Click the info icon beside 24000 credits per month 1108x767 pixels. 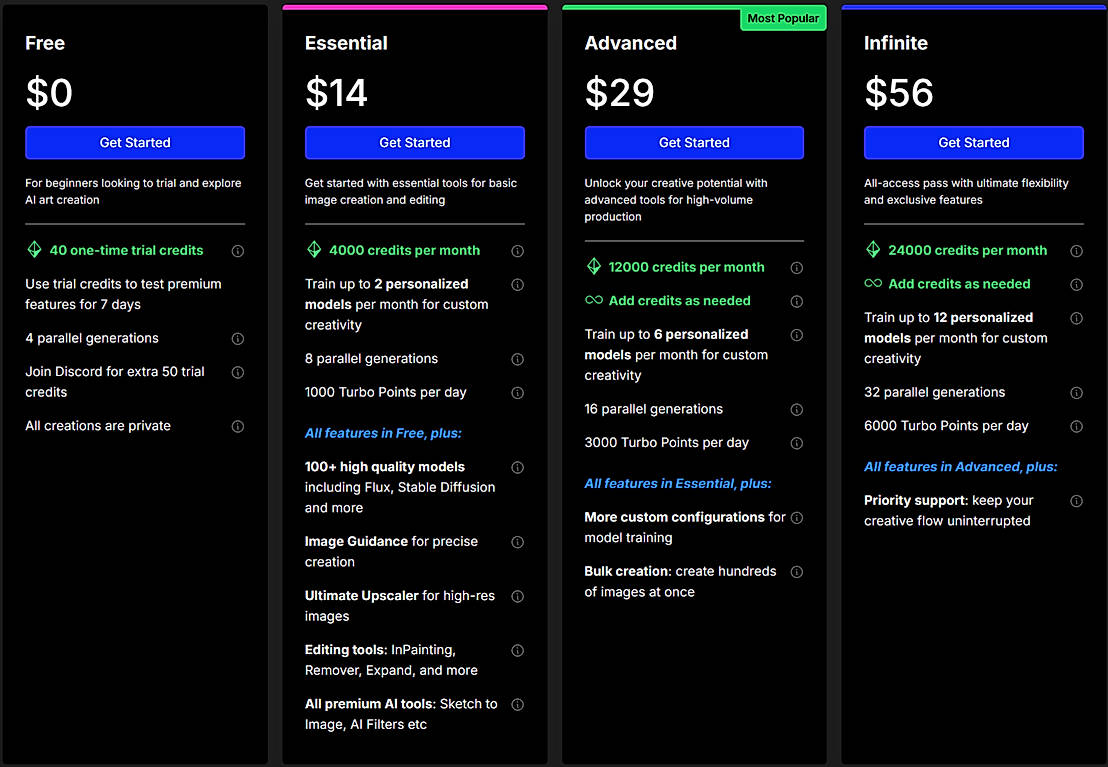[x=1076, y=250]
